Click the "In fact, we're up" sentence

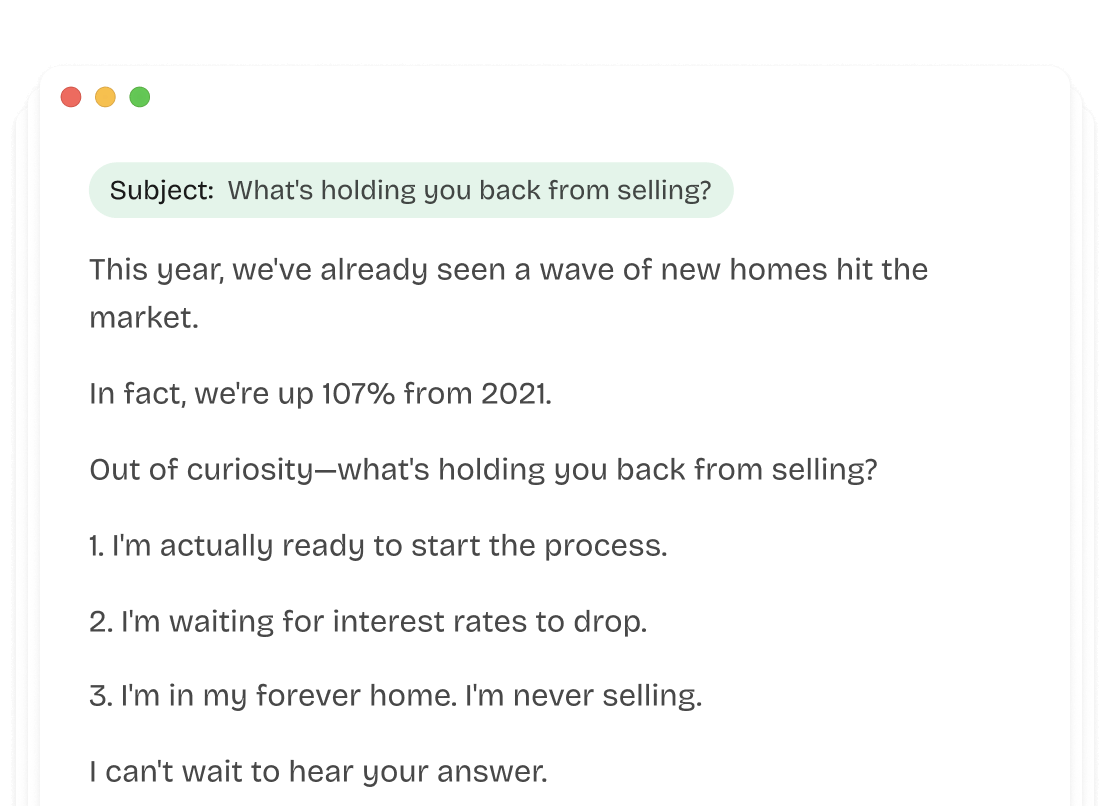click(x=200, y=394)
